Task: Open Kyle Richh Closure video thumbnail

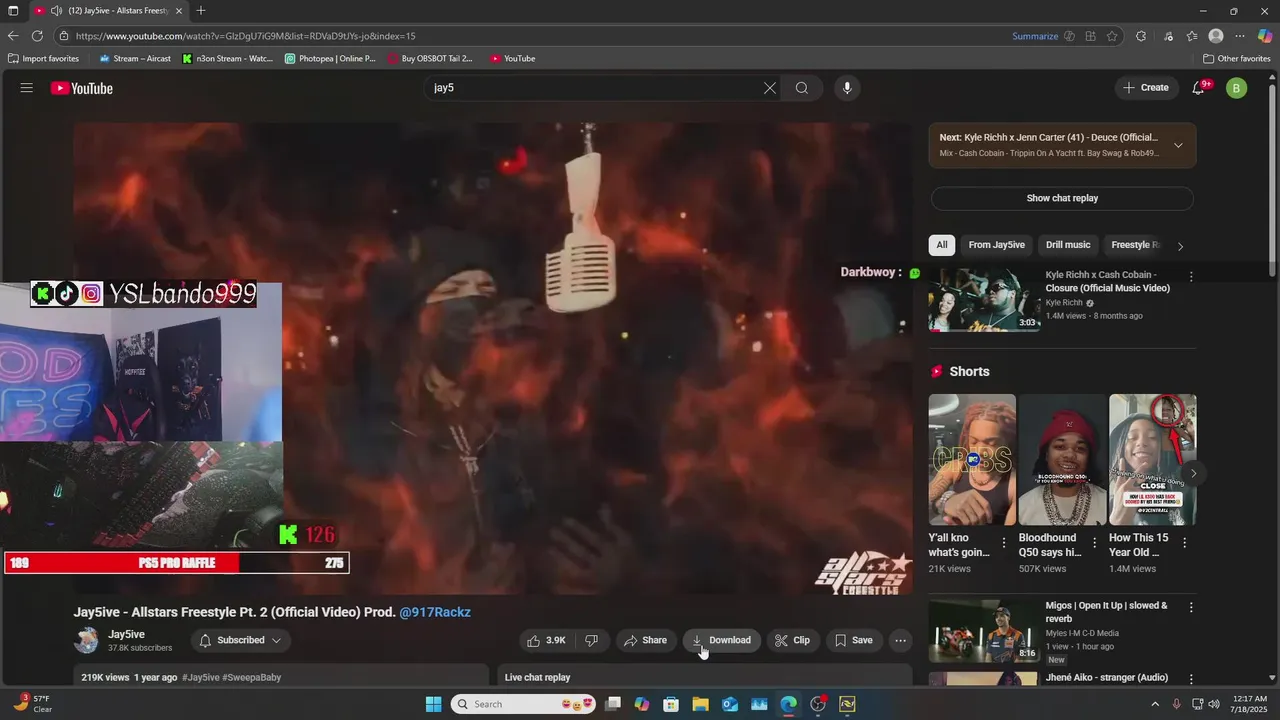Action: coord(984,300)
